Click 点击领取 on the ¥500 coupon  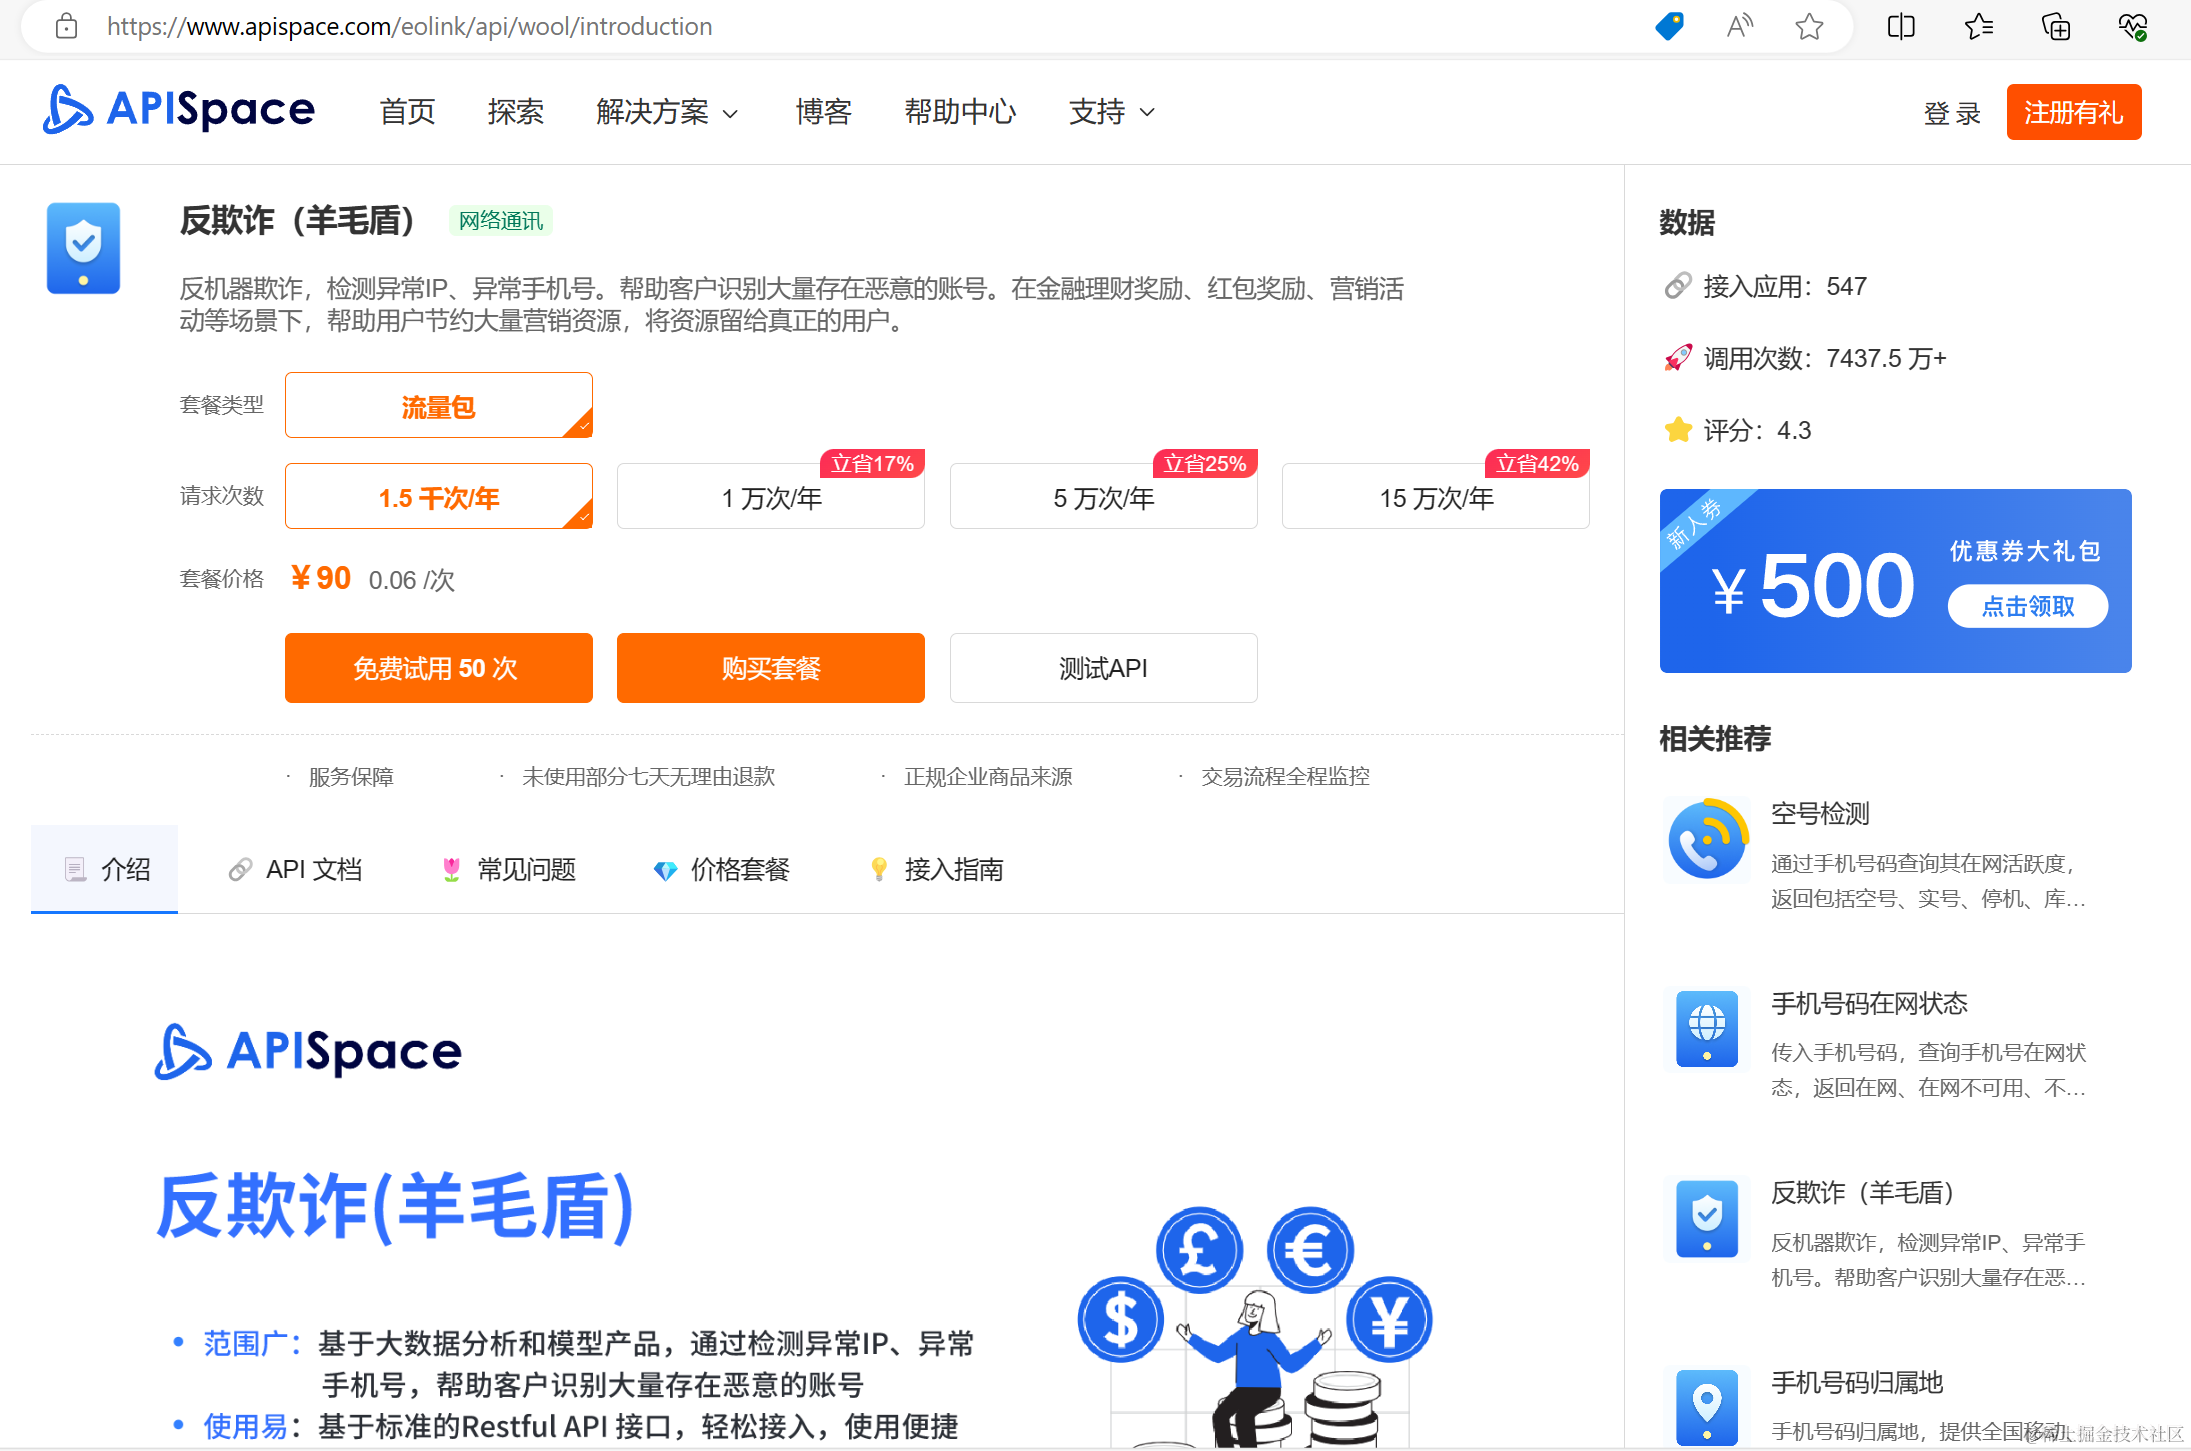pyautogui.click(x=2027, y=606)
